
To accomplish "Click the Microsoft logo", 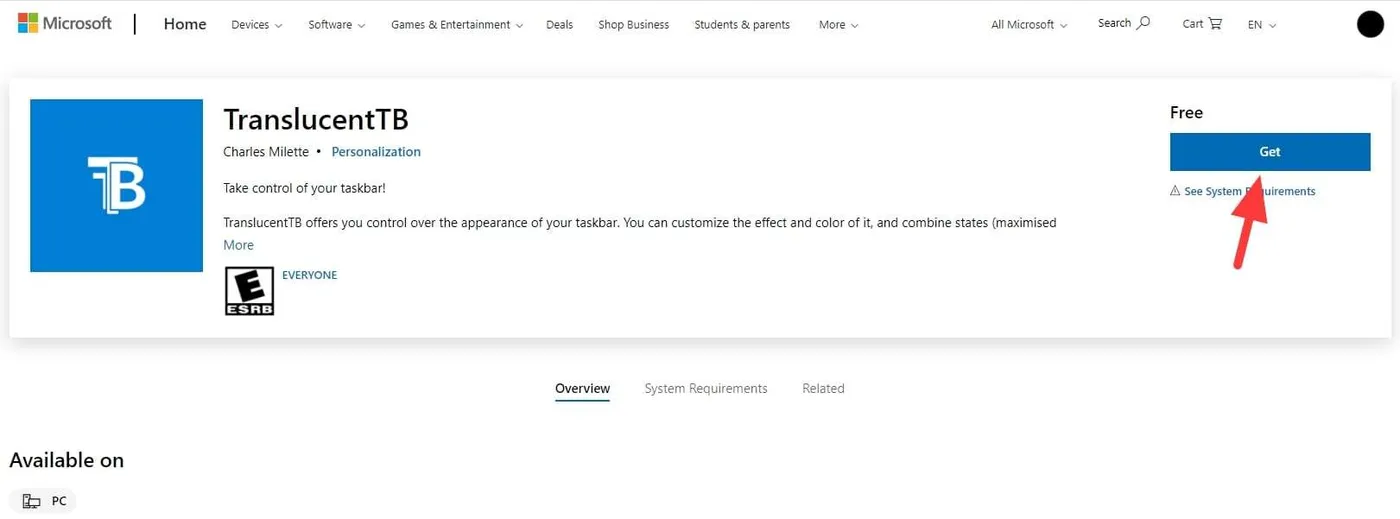I will [65, 23].
